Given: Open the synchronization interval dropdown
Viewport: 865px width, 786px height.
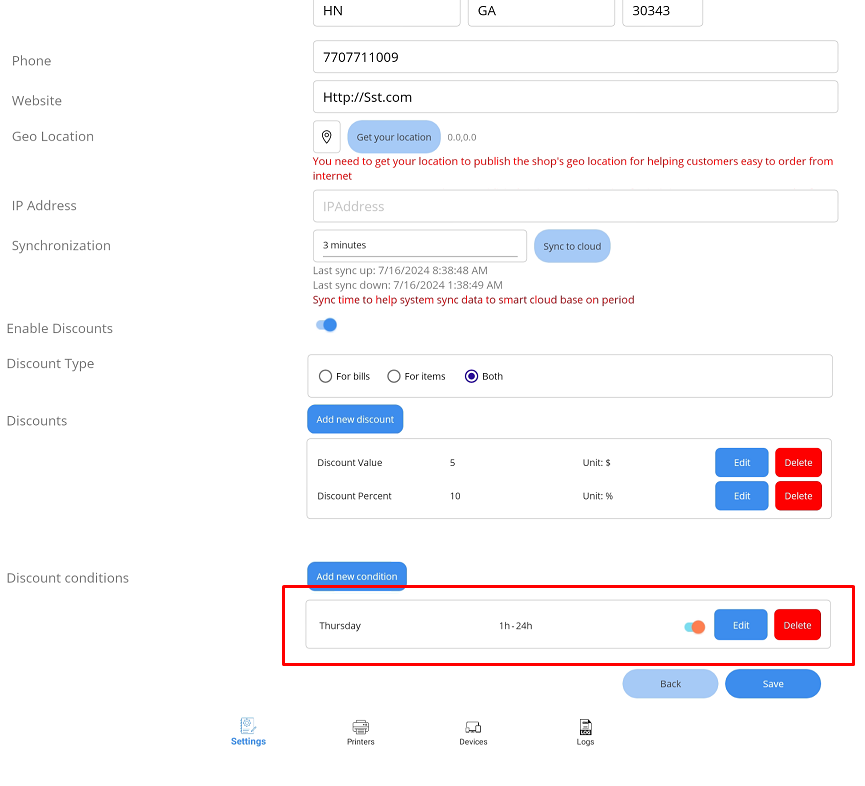Looking at the screenshot, I should 420,246.
